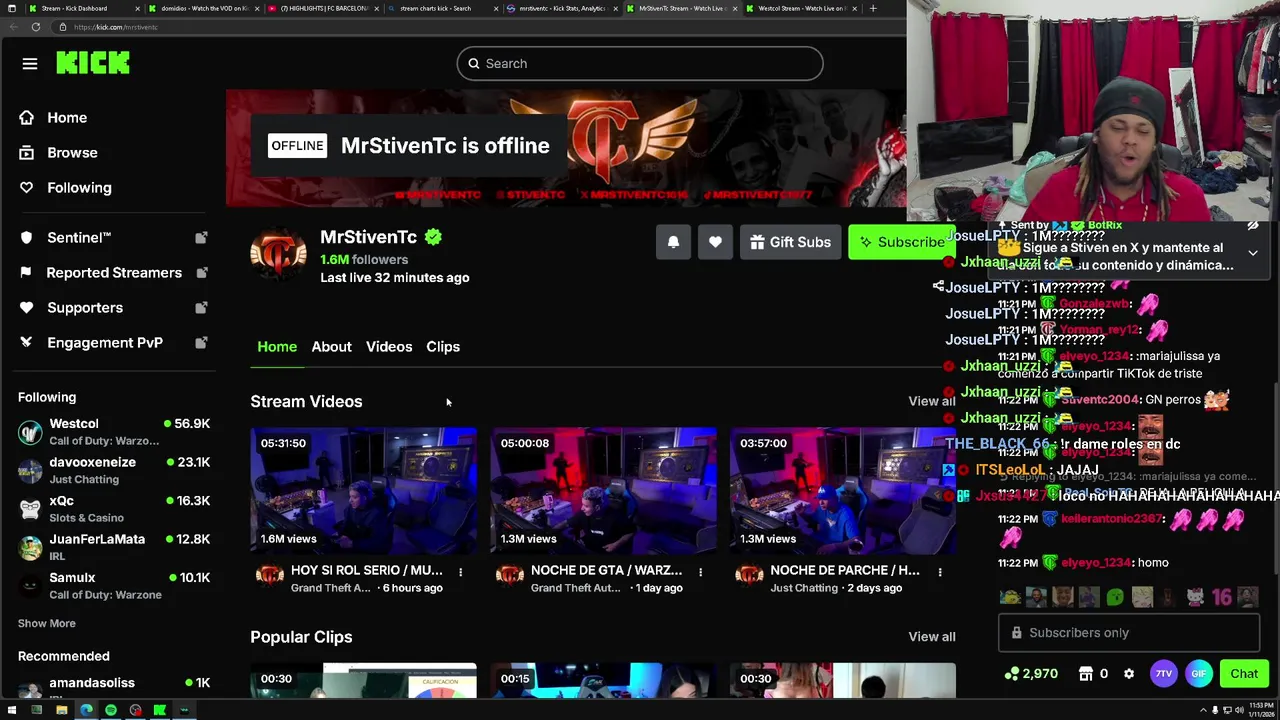The height and width of the screenshot is (720, 1280).
Task: Open the NOCHE DE PARCHE video thumbnail
Action: 843,491
